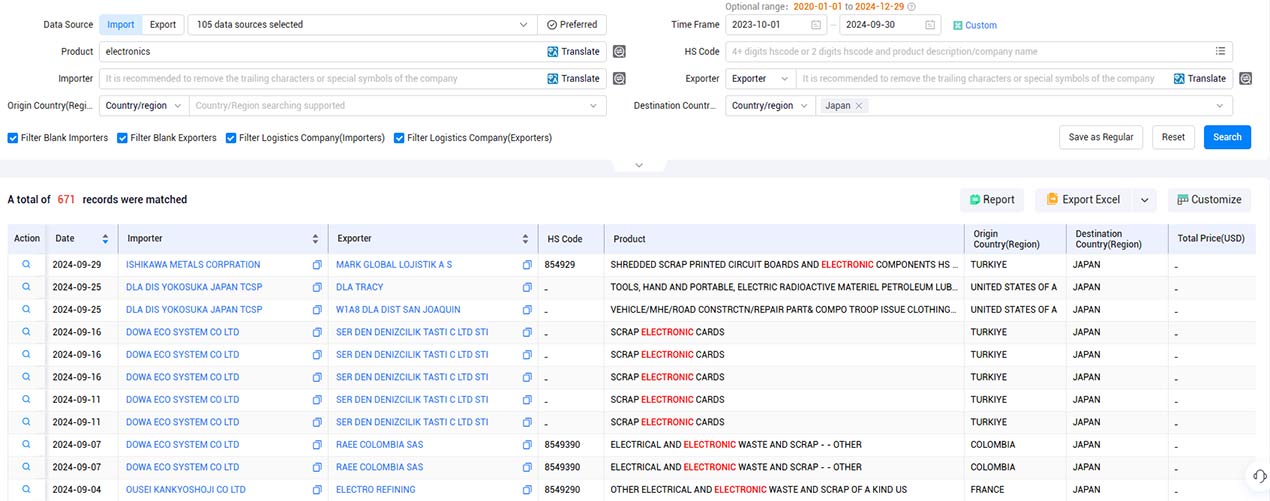Click the Report button
The image size is (1270, 501).
coord(991,200)
